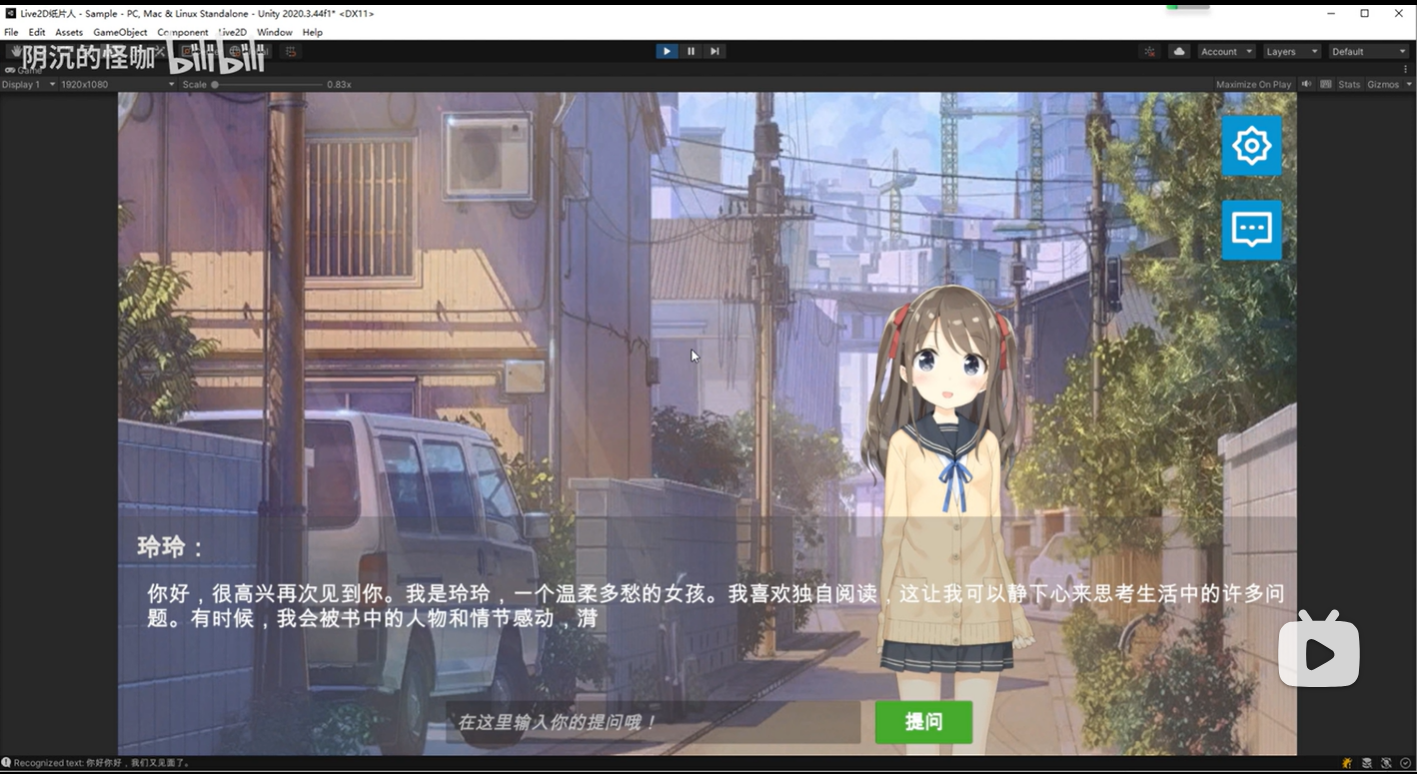The height and width of the screenshot is (774, 1417).
Task: Click the cache server status bar icon
Action: pos(1367,763)
